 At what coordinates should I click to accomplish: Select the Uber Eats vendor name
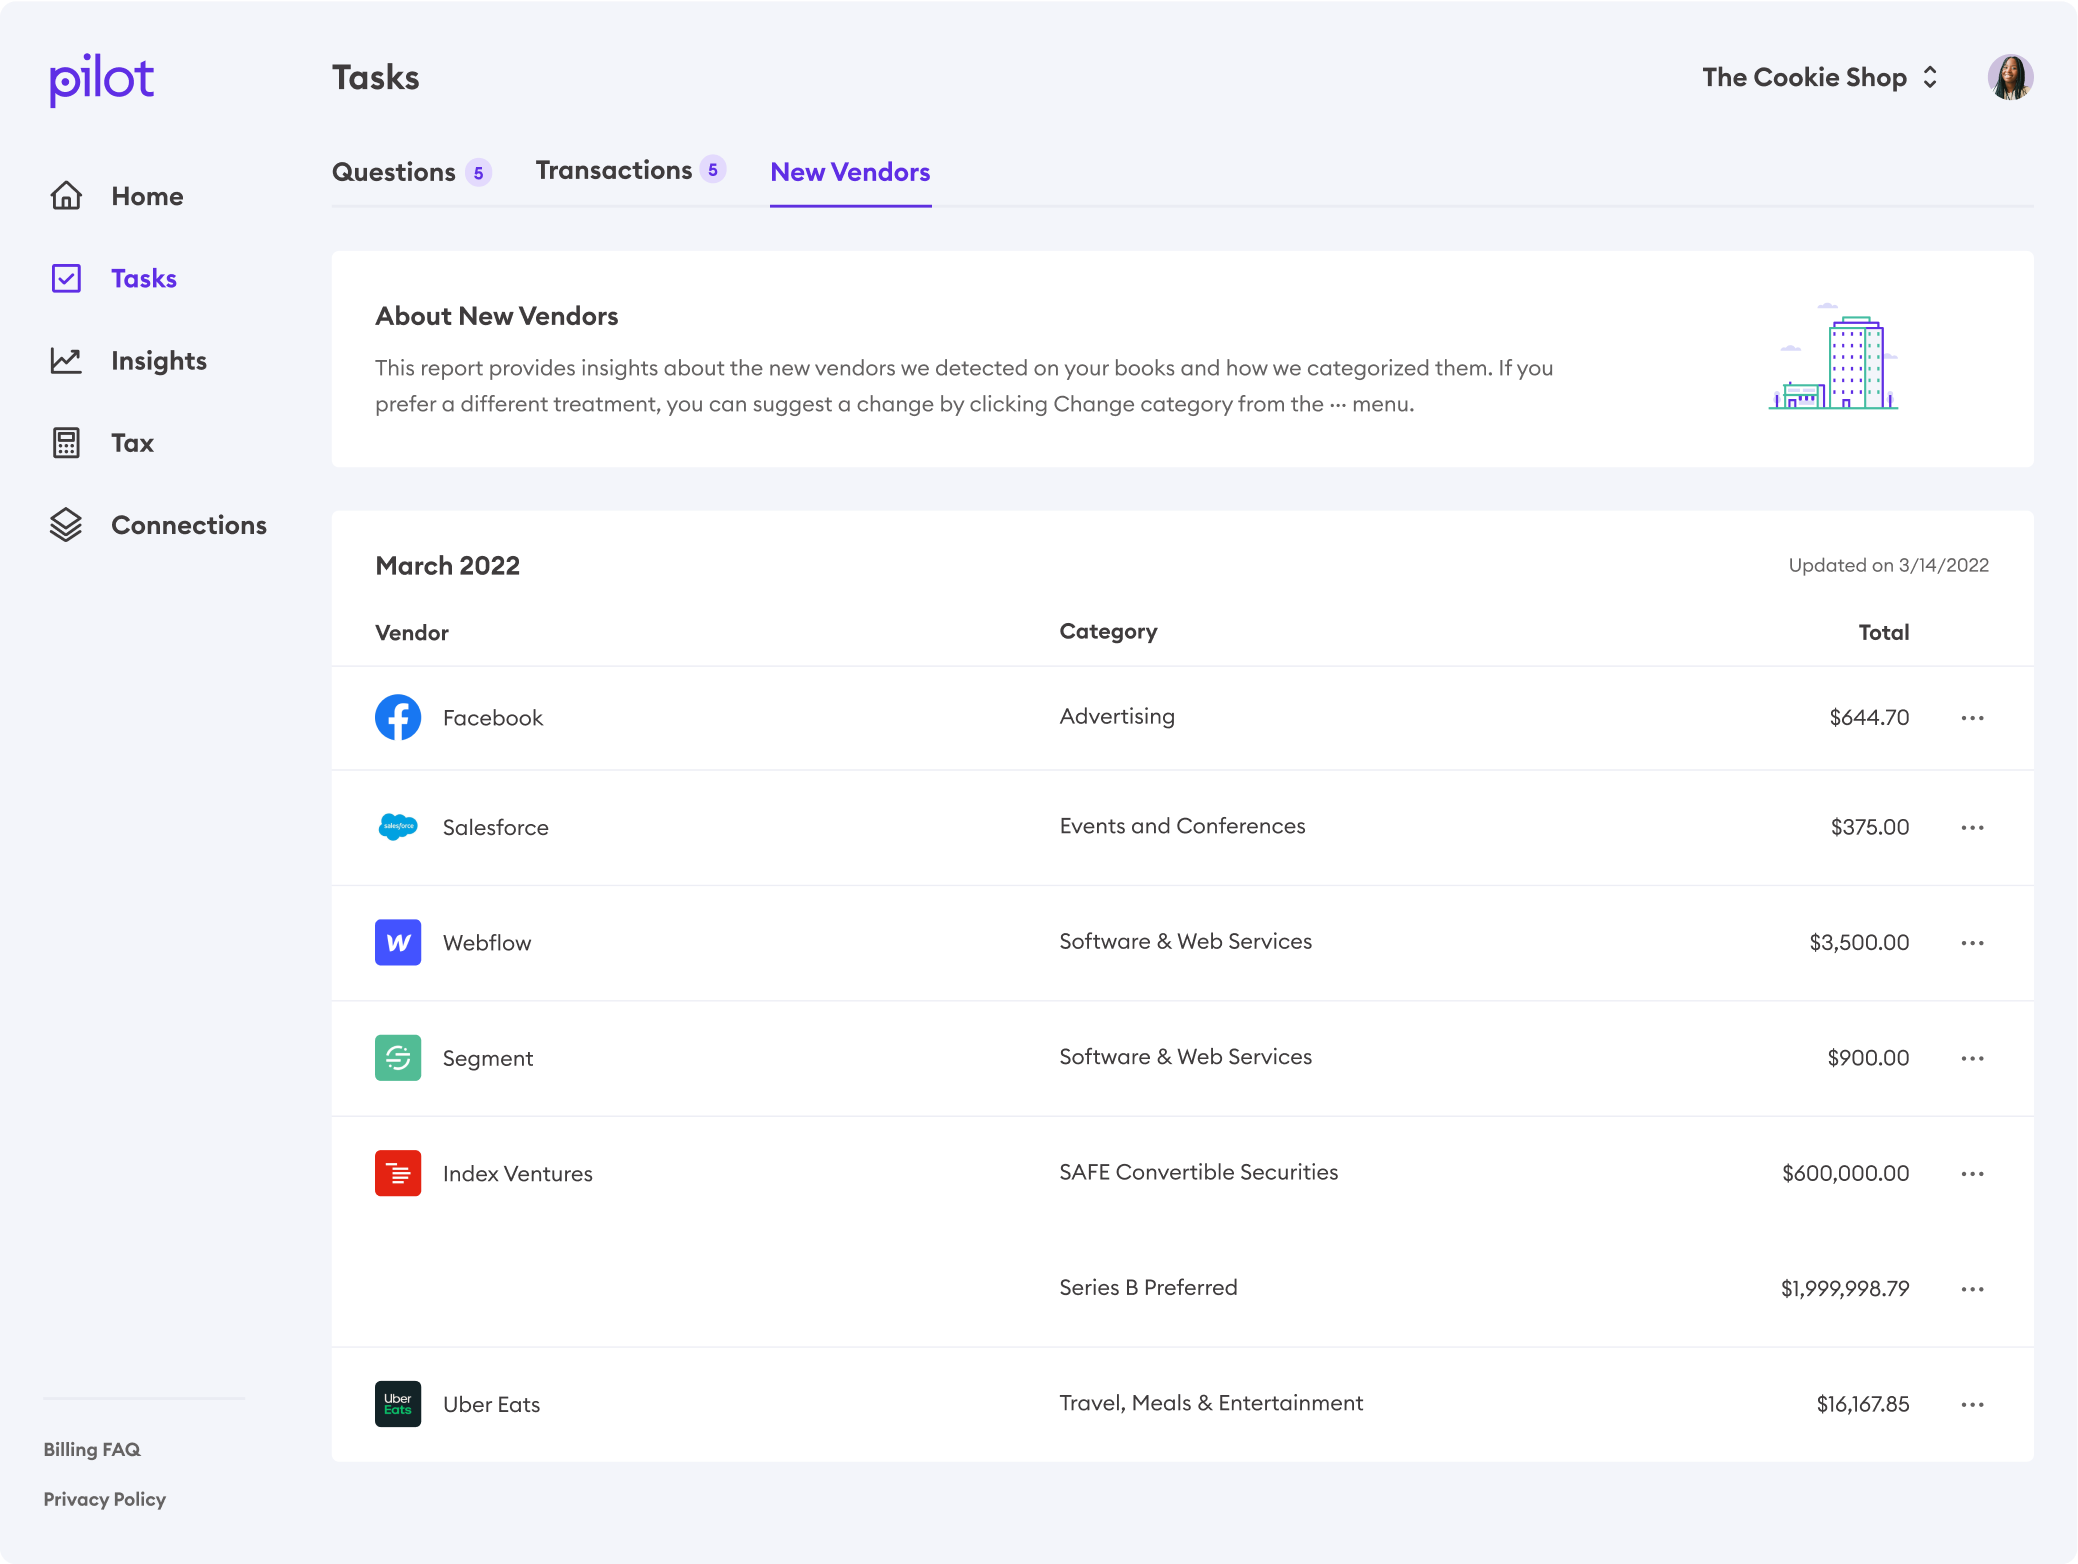click(x=492, y=1404)
